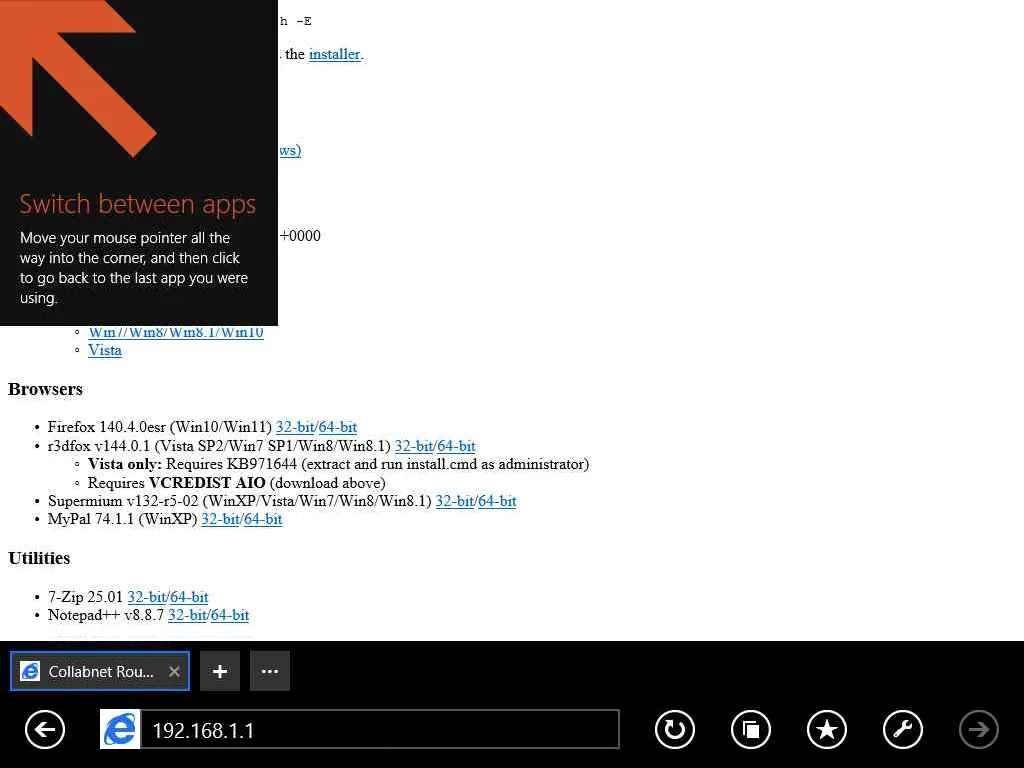Open the Win7/Win8/Win8.1/Win10 link
The height and width of the screenshot is (768, 1024).
(x=176, y=332)
